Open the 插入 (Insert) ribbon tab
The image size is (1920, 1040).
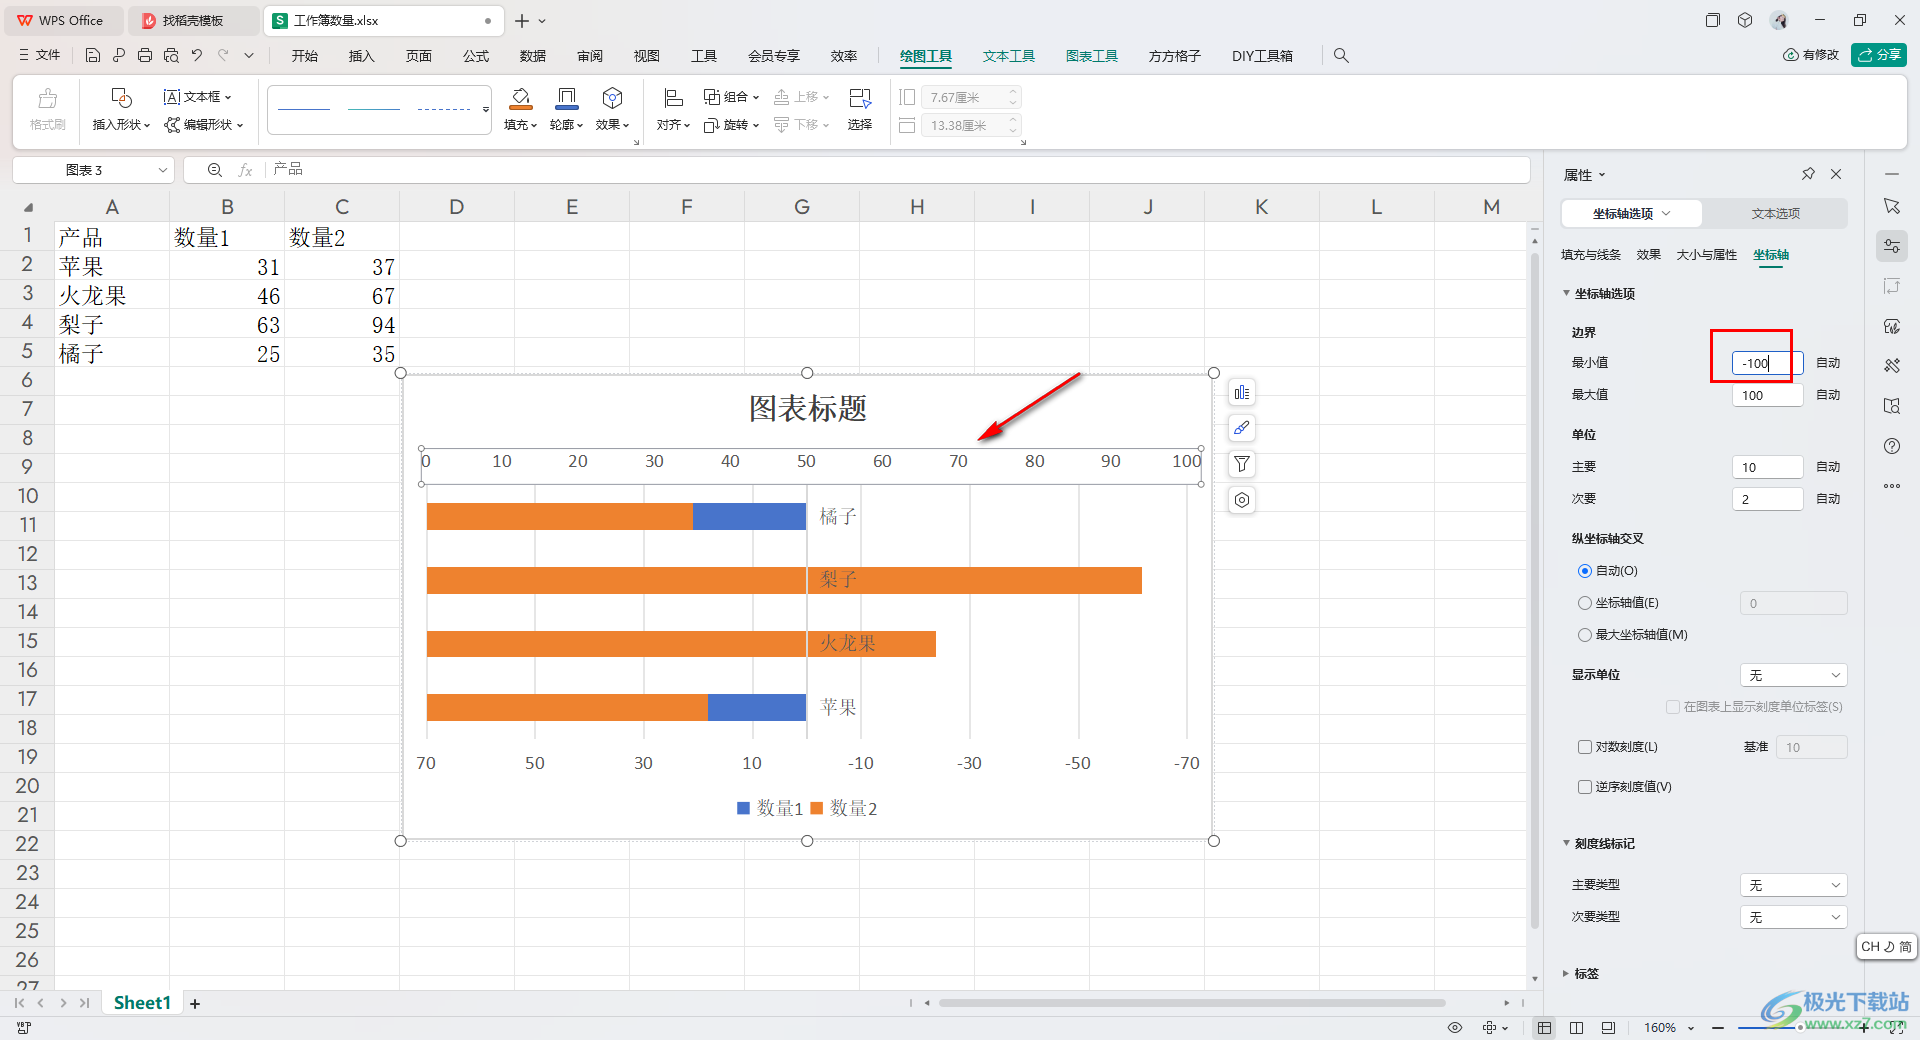click(362, 56)
